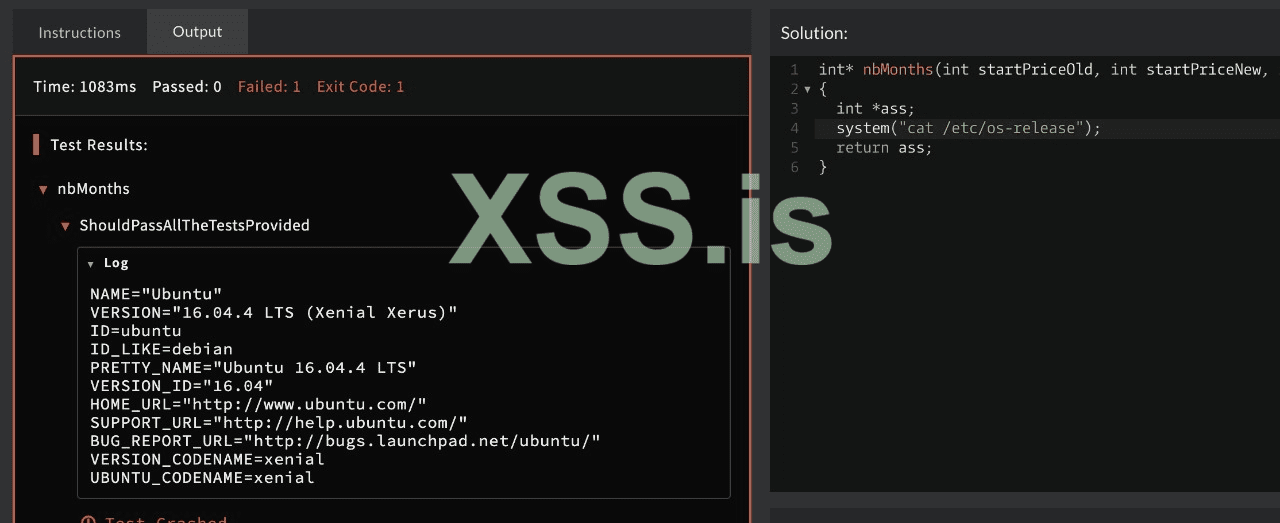The height and width of the screenshot is (523, 1280).
Task: Click line number 6 in gutter
Action: pos(794,167)
